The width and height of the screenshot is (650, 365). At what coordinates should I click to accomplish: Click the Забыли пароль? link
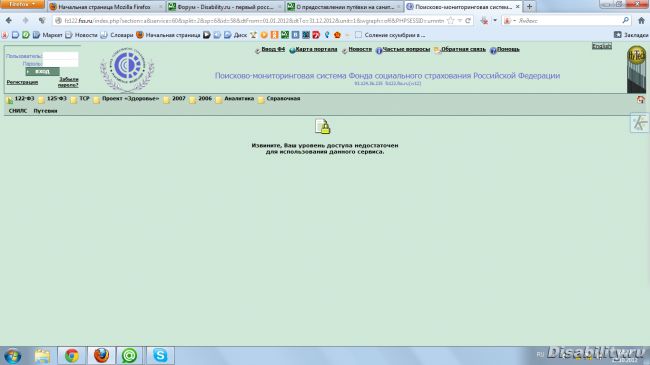pyautogui.click(x=68, y=82)
